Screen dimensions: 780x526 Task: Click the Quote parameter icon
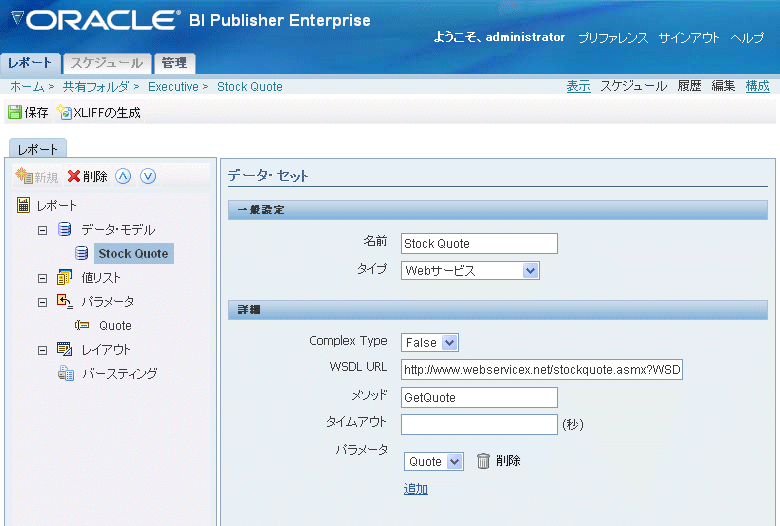82,325
